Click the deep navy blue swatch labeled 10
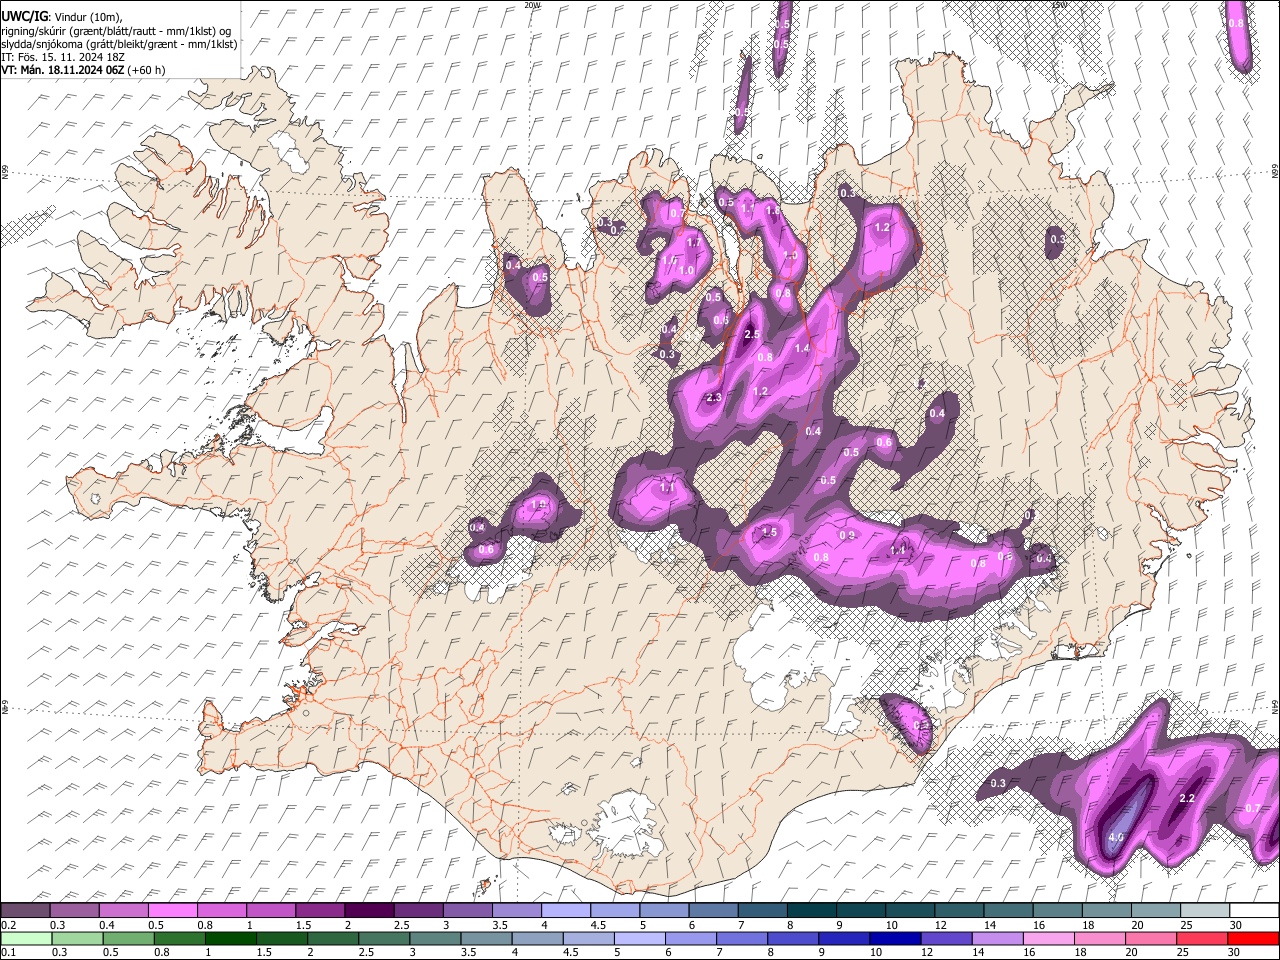The image size is (1280, 960). [894, 938]
